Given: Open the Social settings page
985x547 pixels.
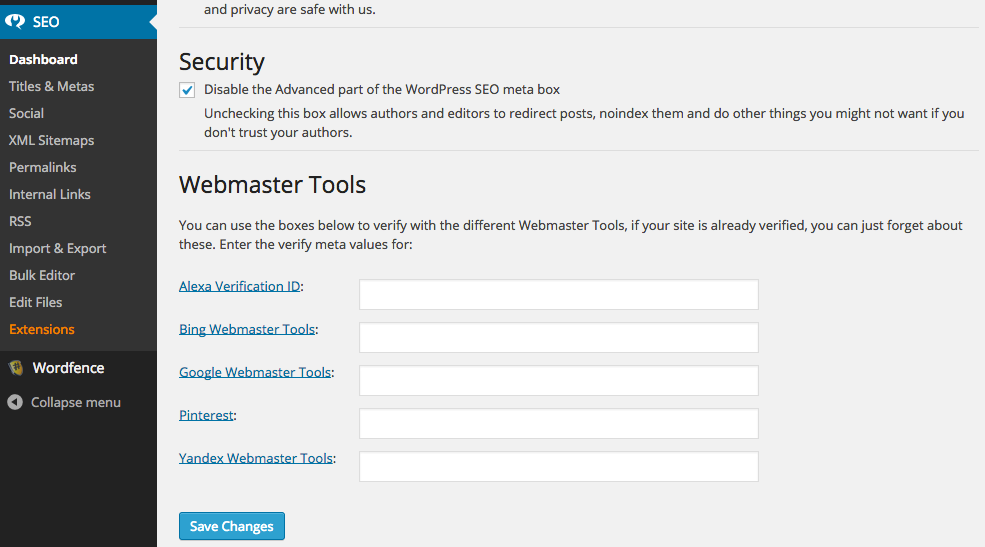Looking at the screenshot, I should pos(26,113).
